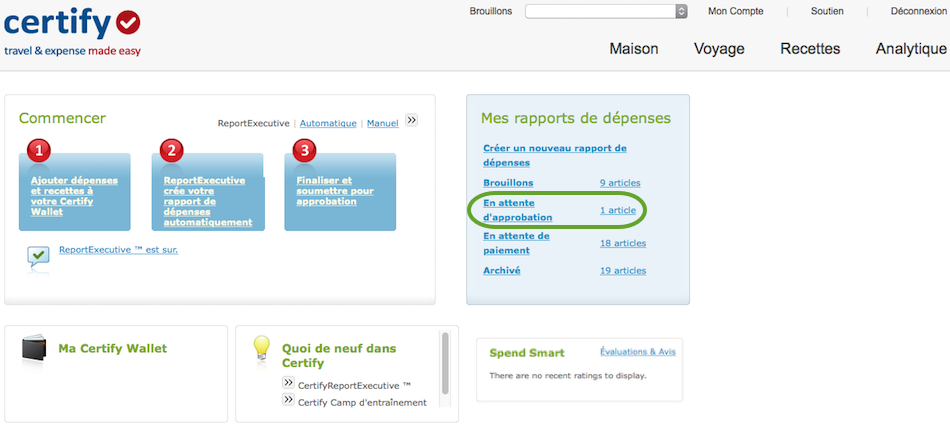Open the Évaluations & Avis link

(x=638, y=352)
